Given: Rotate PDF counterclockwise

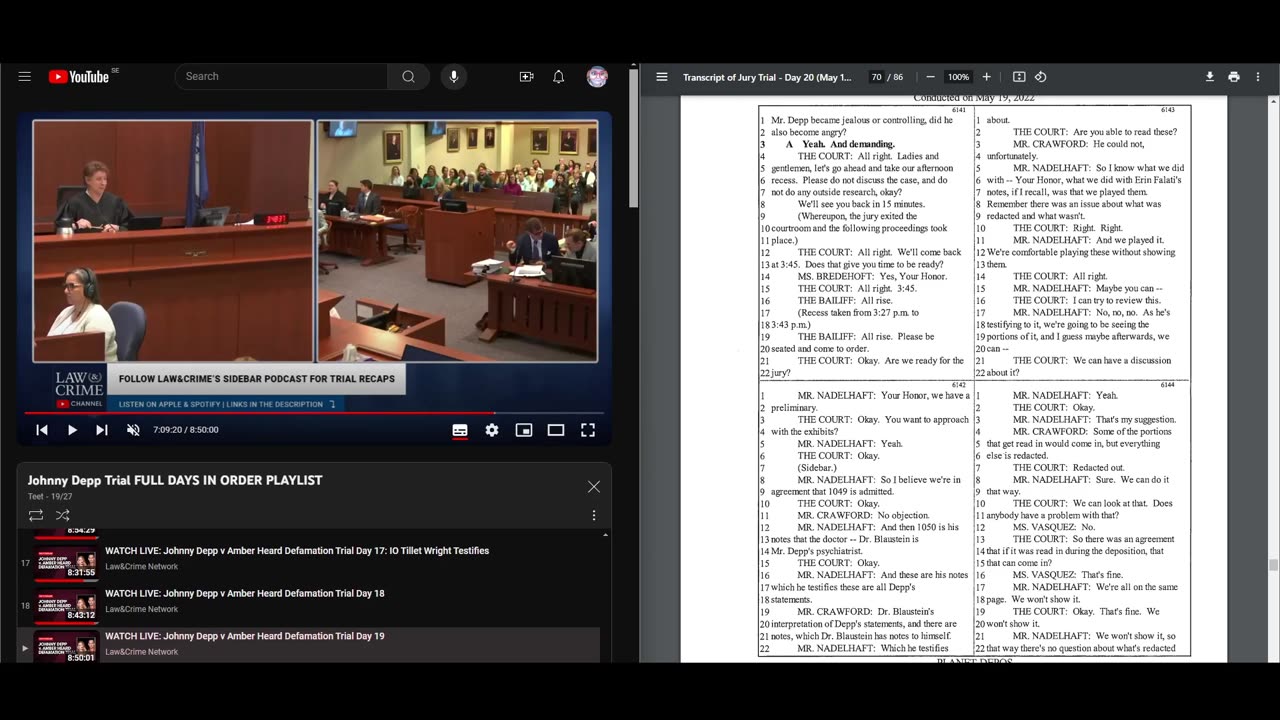Looking at the screenshot, I should 1041,77.
